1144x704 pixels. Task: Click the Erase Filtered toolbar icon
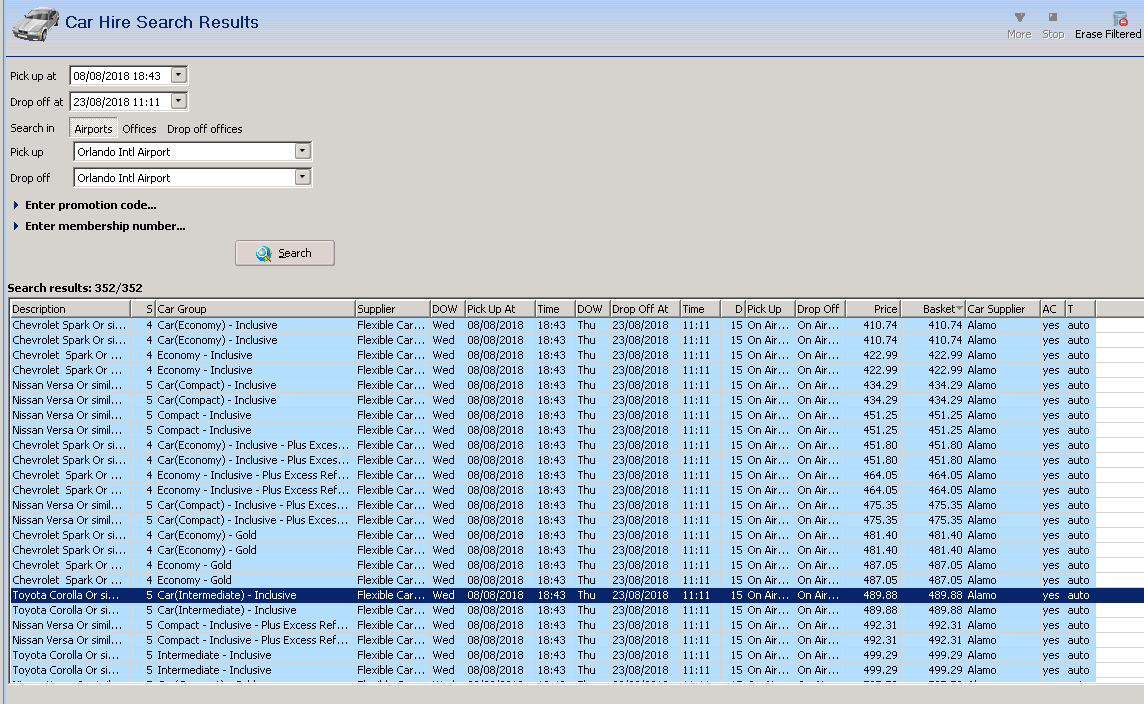pyautogui.click(x=1108, y=25)
